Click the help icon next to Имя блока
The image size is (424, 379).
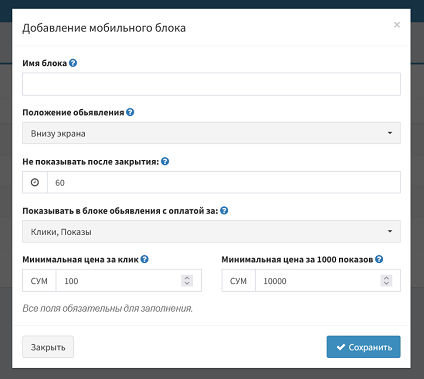(x=73, y=63)
